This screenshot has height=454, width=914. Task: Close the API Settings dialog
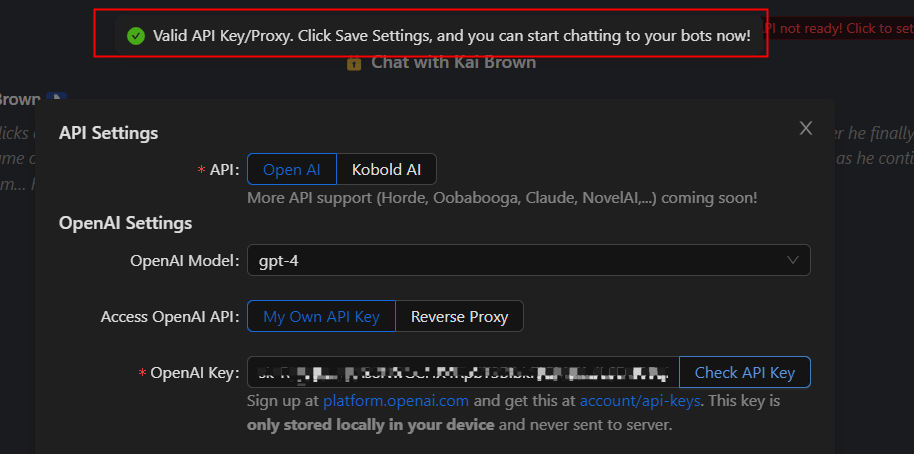pos(806,128)
